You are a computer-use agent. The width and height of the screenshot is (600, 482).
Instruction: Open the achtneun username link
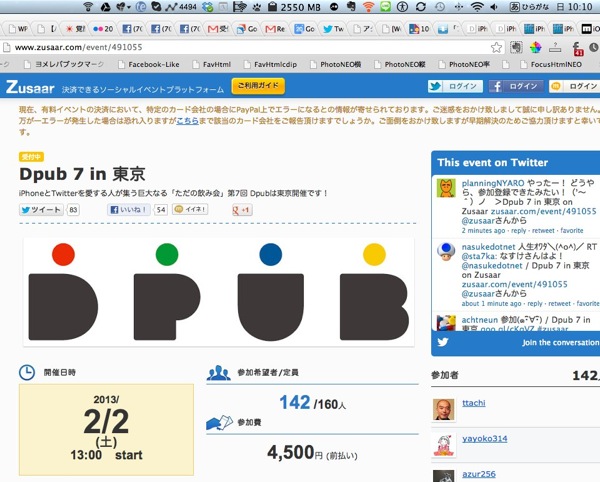(479, 320)
